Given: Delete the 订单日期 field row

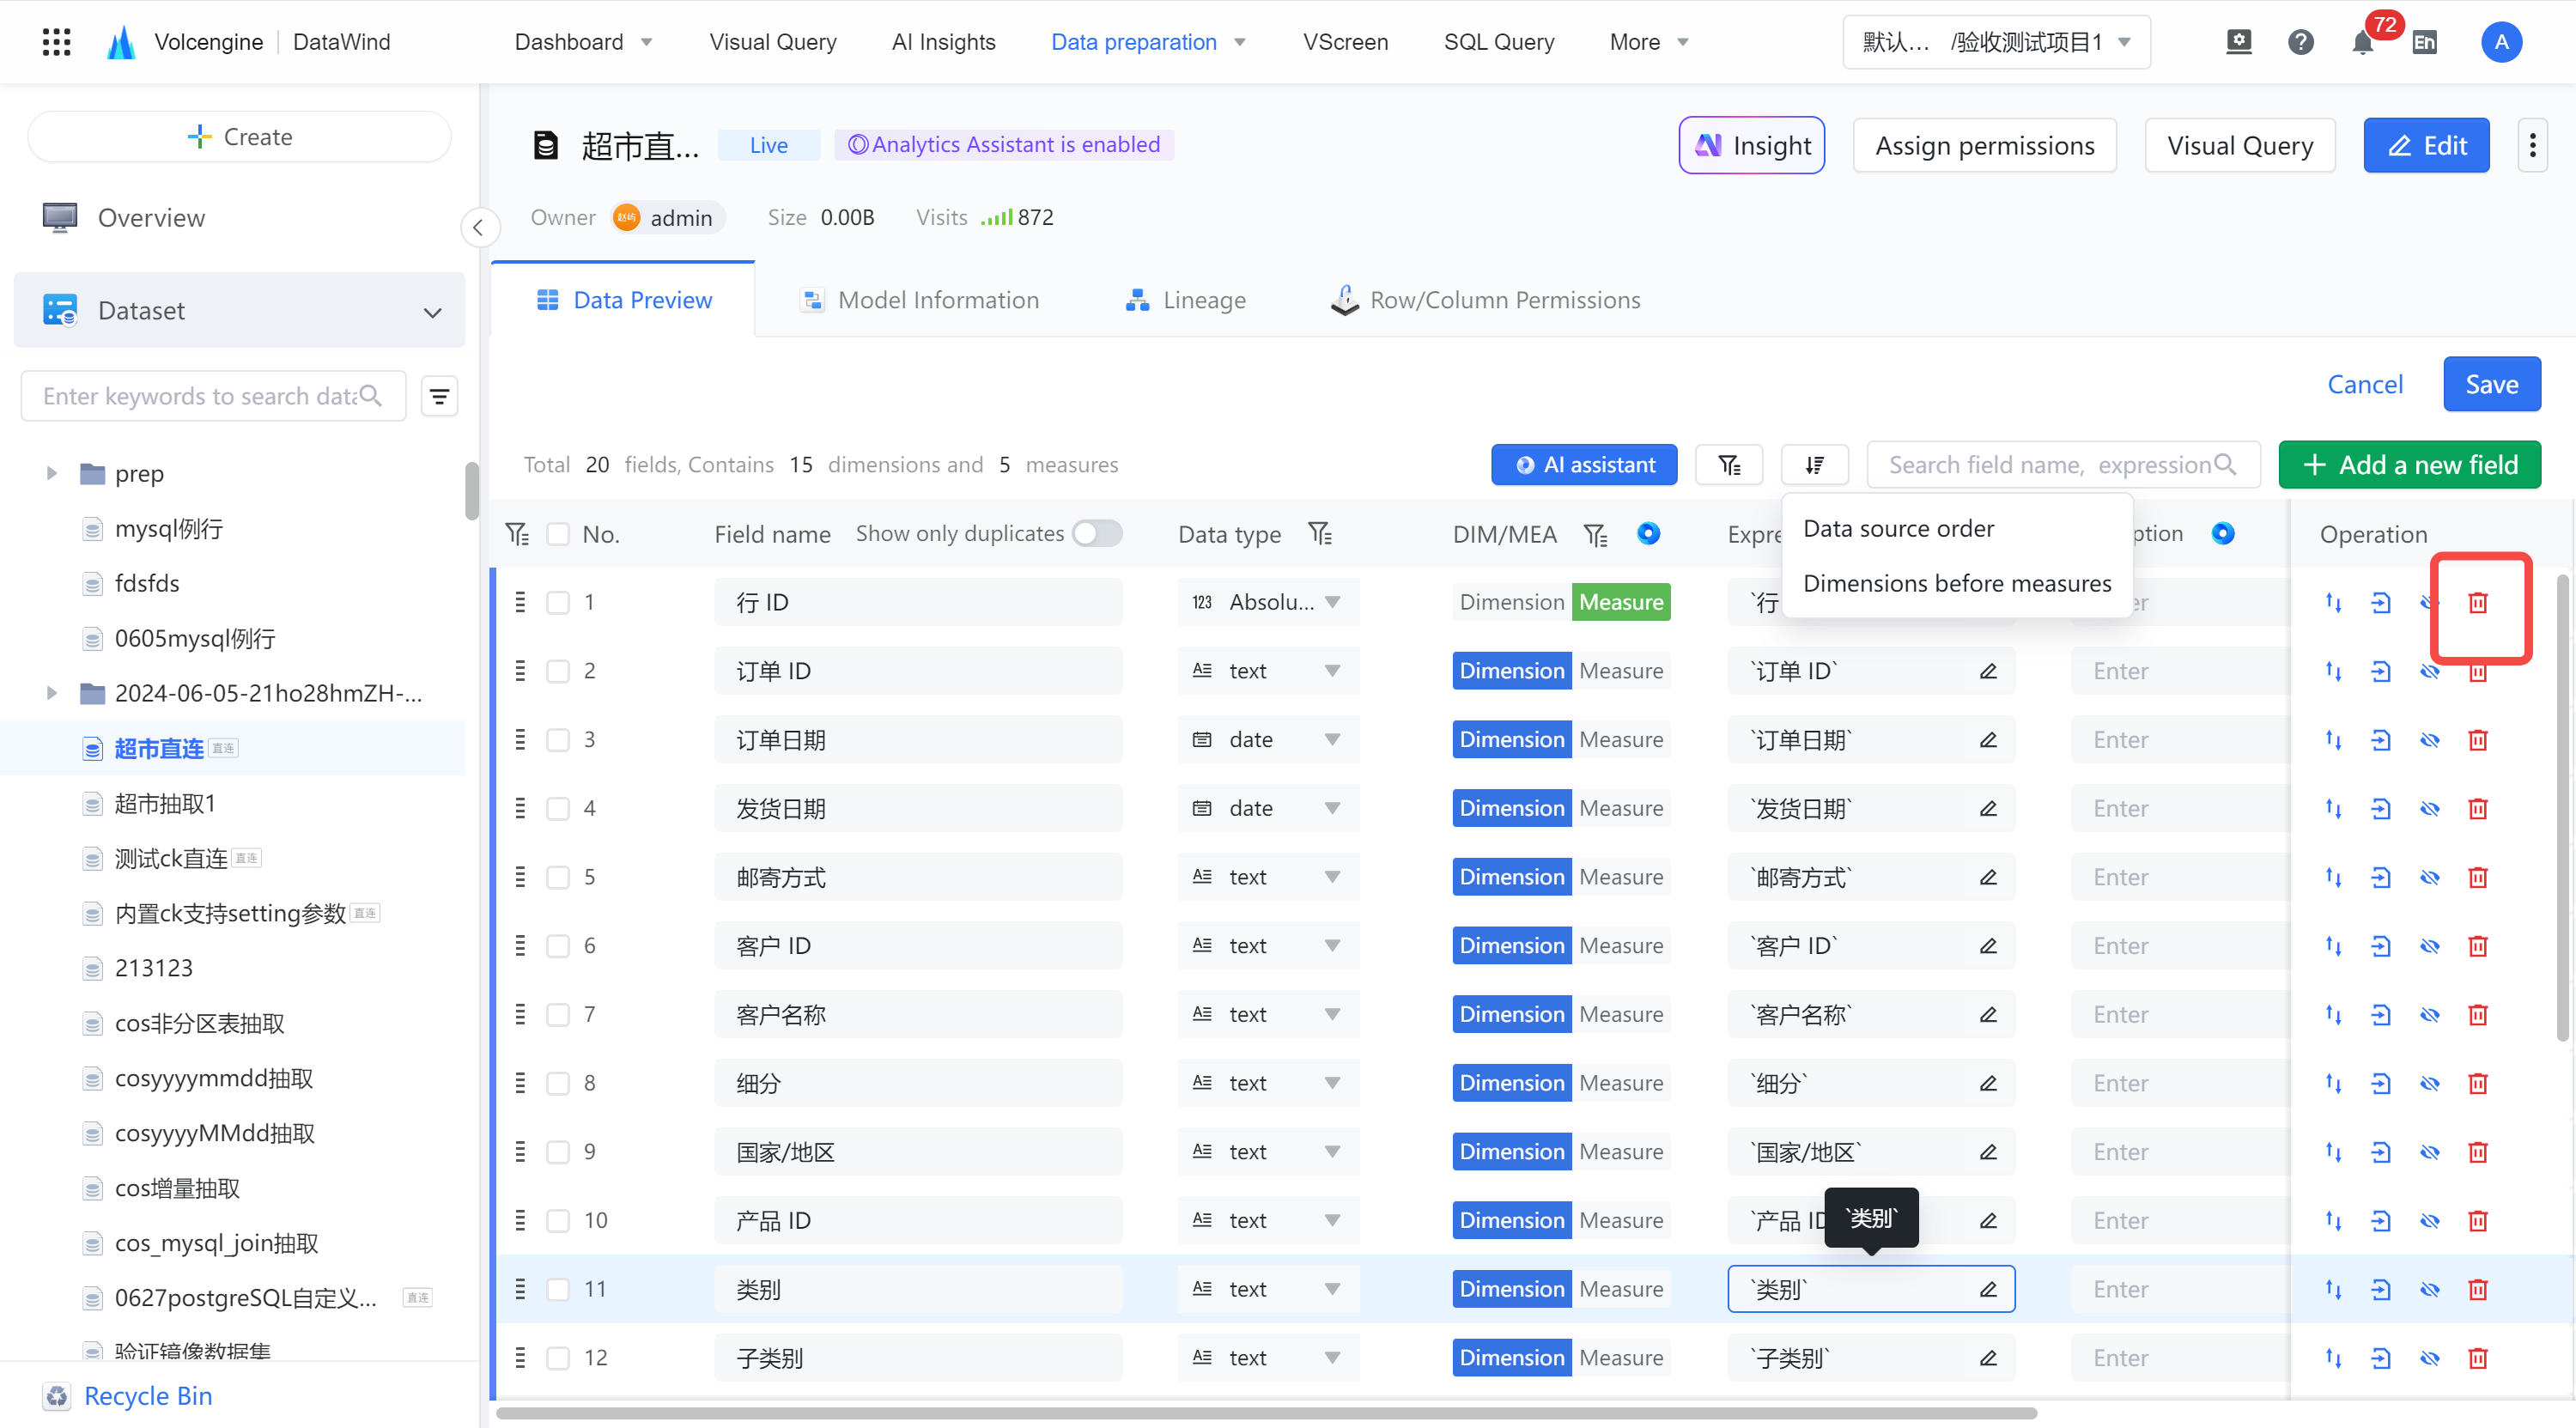Looking at the screenshot, I should [2478, 740].
